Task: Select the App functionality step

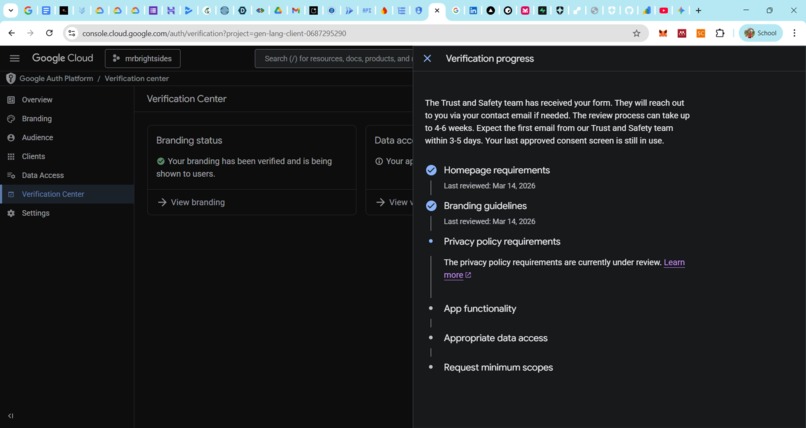Action: coord(480,309)
